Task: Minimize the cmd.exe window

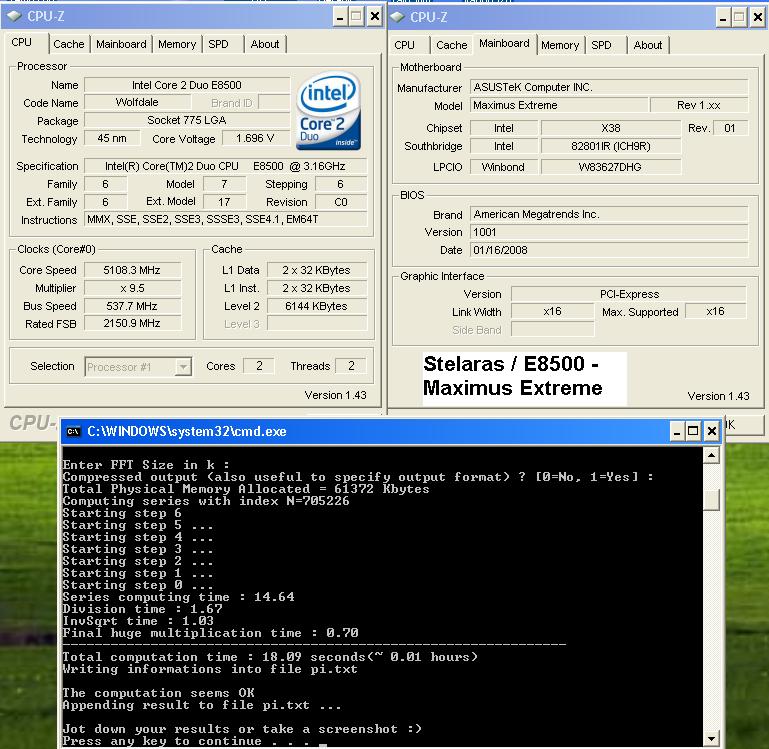Action: pyautogui.click(x=677, y=432)
